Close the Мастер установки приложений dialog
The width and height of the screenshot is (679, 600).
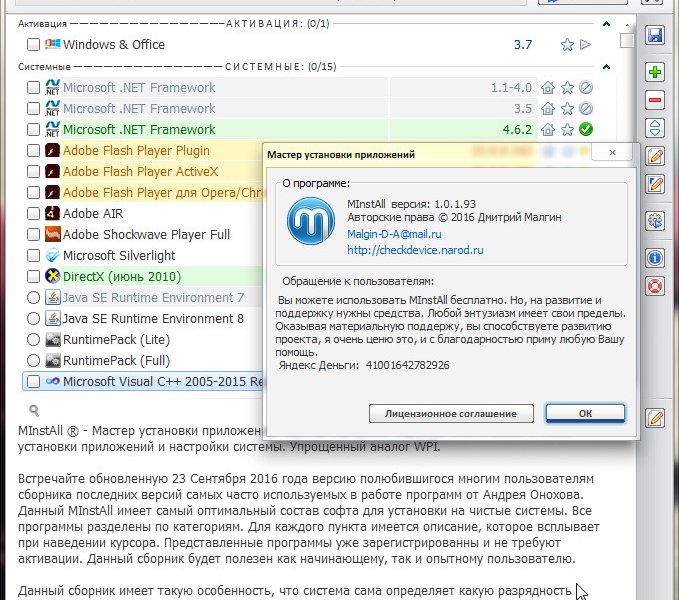[612, 152]
